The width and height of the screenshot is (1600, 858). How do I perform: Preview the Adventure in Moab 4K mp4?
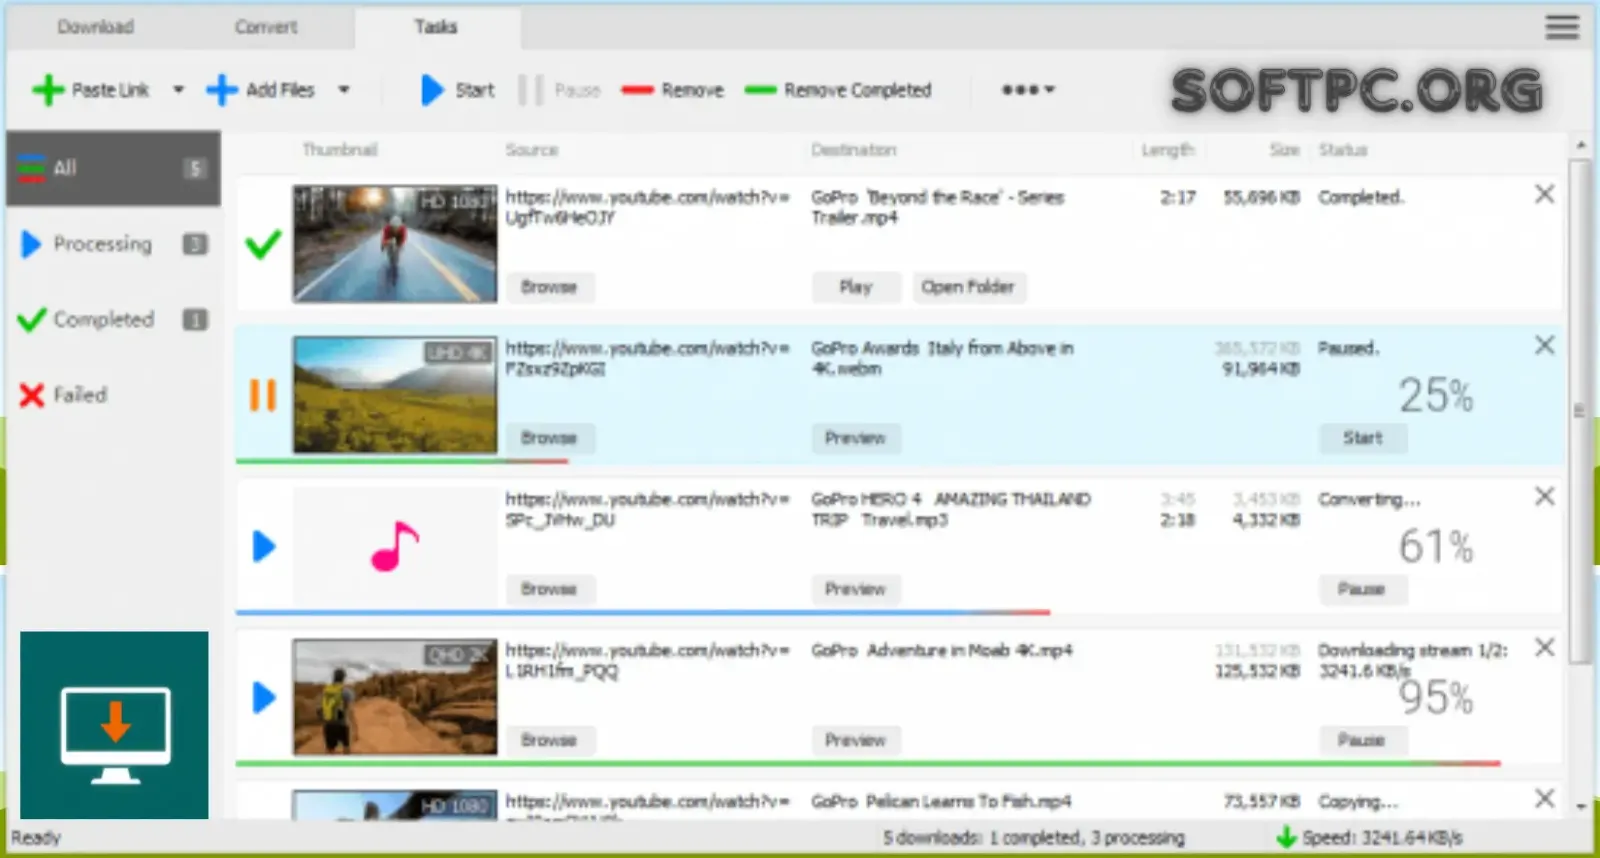[855, 740]
